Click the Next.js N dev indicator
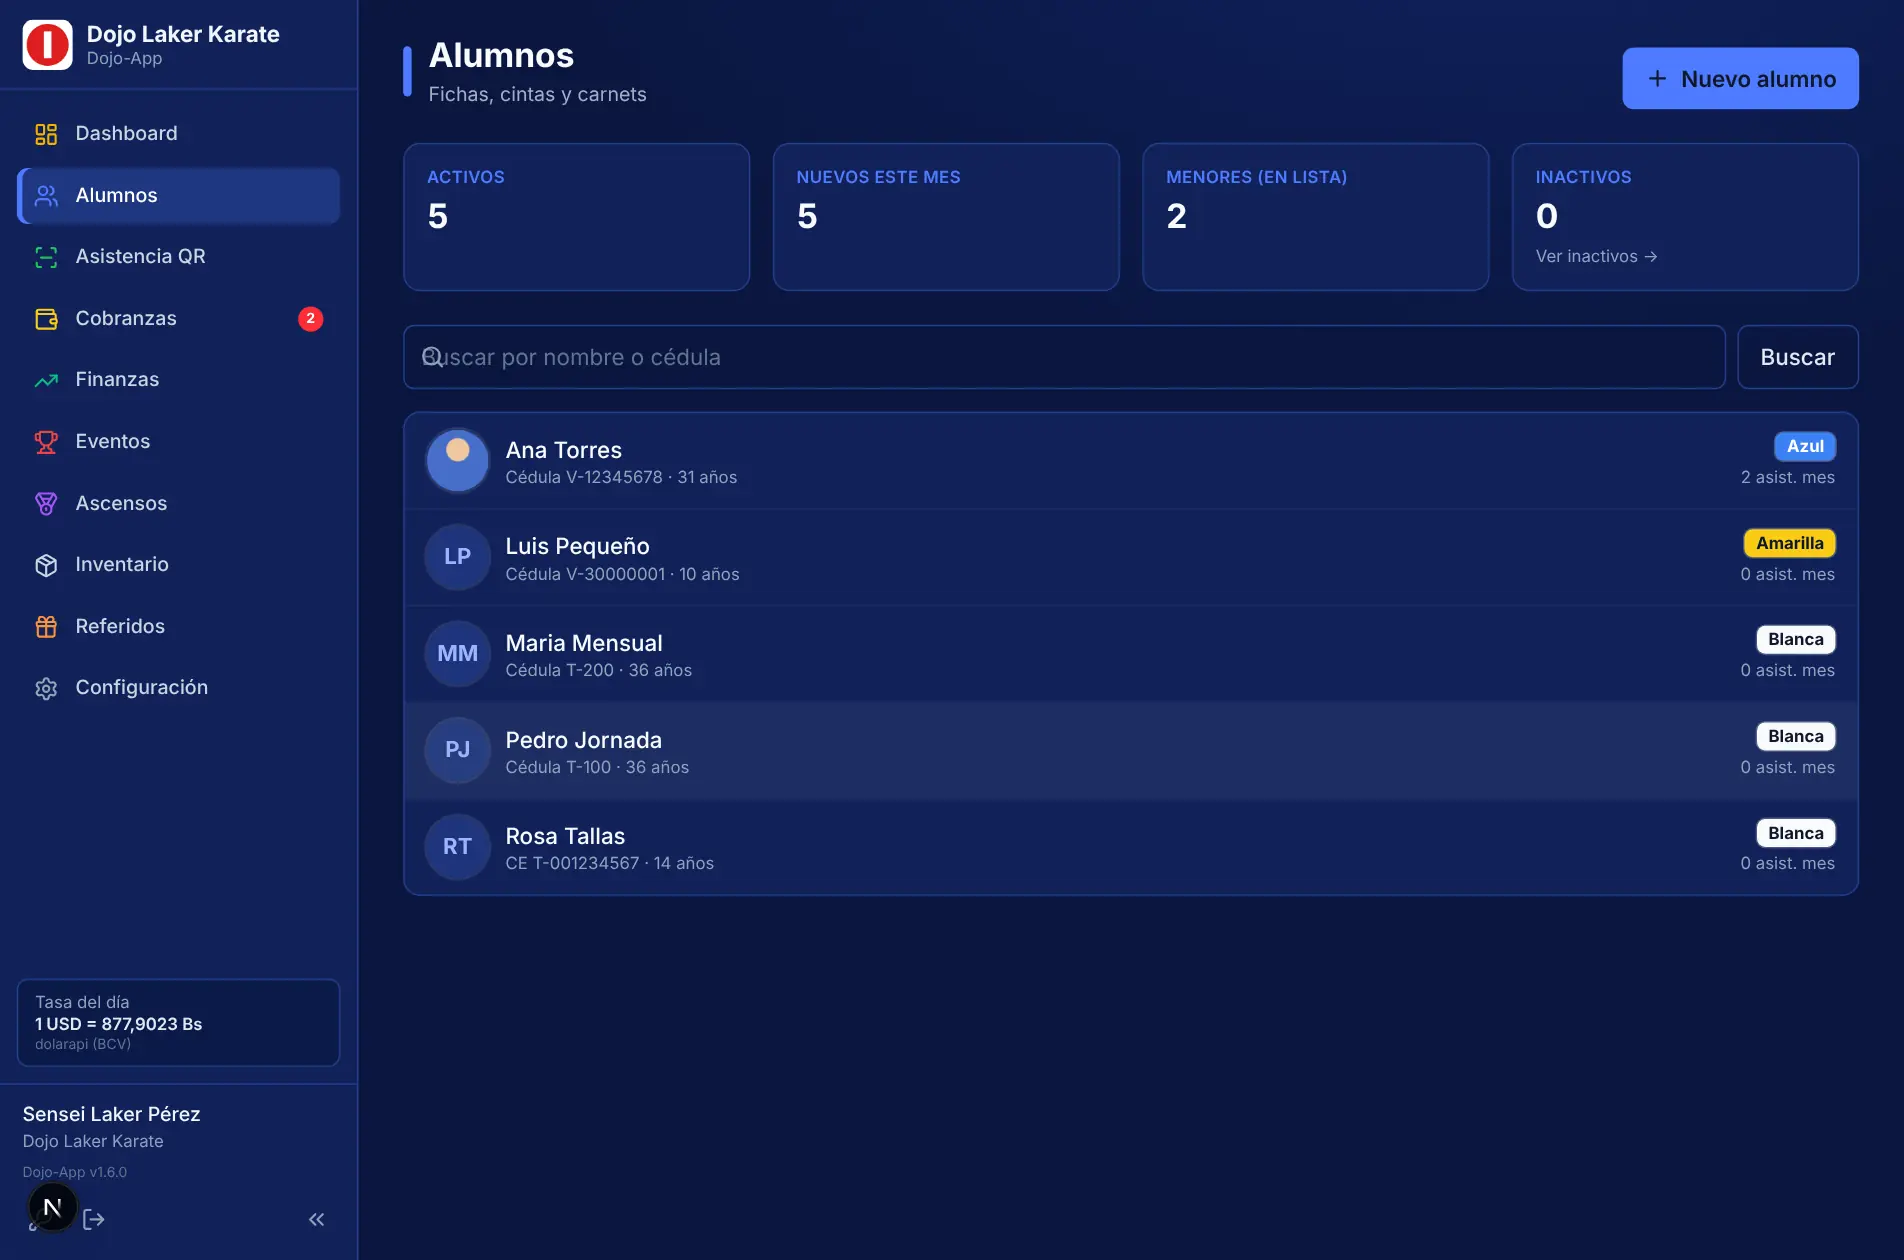Viewport: 1904px width, 1260px height. tap(52, 1208)
